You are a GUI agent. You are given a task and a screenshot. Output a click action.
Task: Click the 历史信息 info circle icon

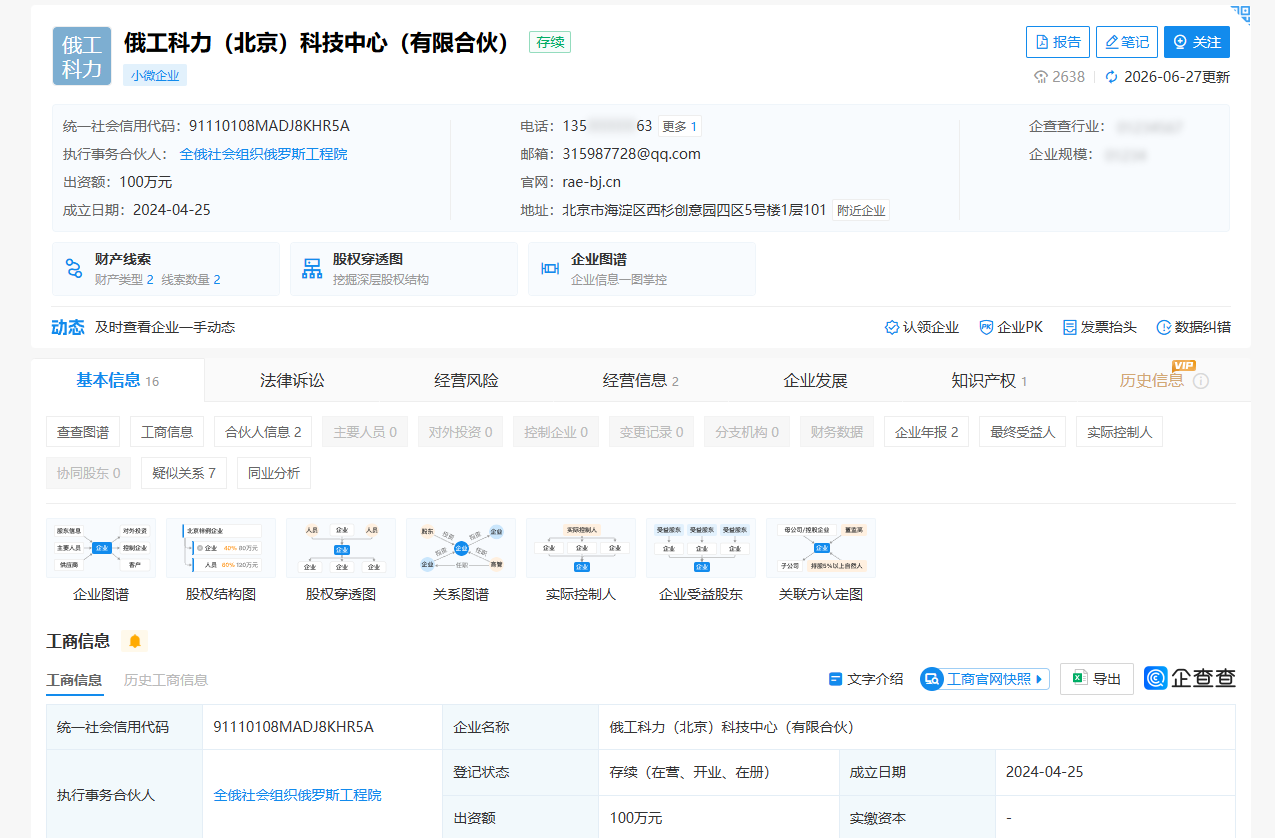tap(1201, 381)
